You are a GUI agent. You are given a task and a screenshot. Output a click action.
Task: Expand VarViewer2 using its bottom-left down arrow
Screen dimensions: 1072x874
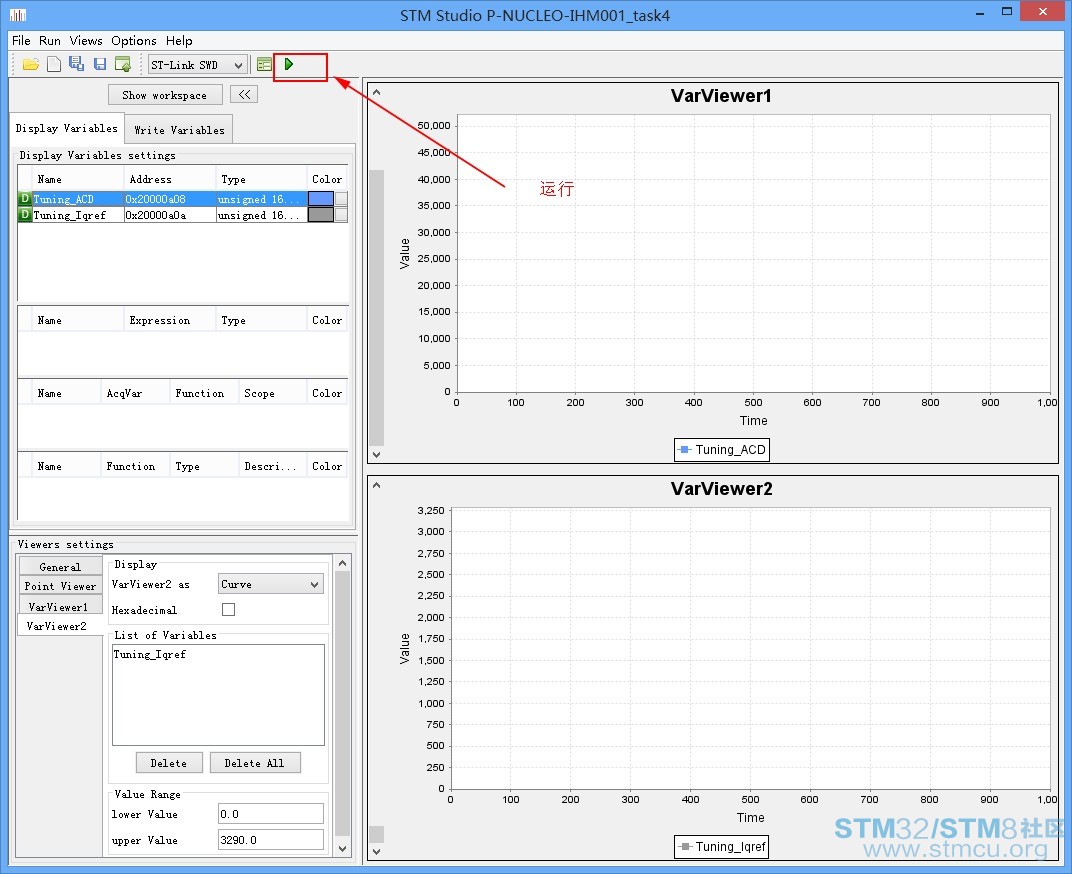pos(376,851)
